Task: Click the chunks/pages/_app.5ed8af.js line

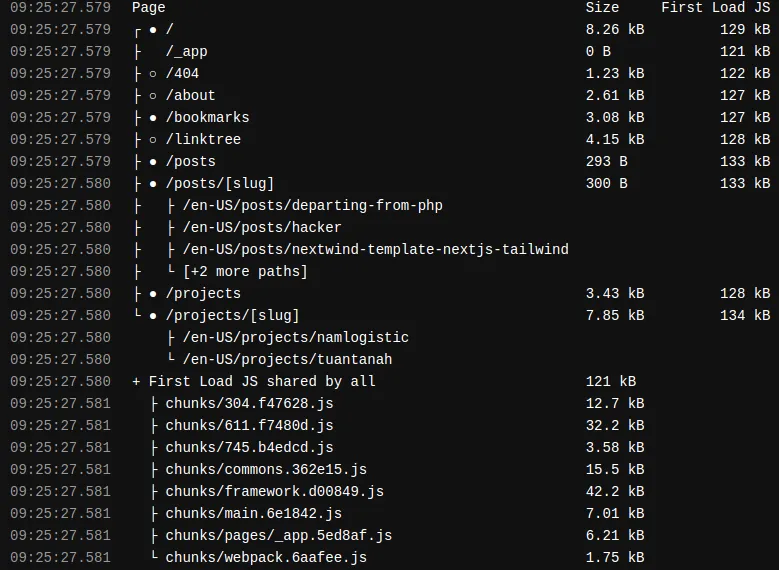Action: tap(278, 536)
